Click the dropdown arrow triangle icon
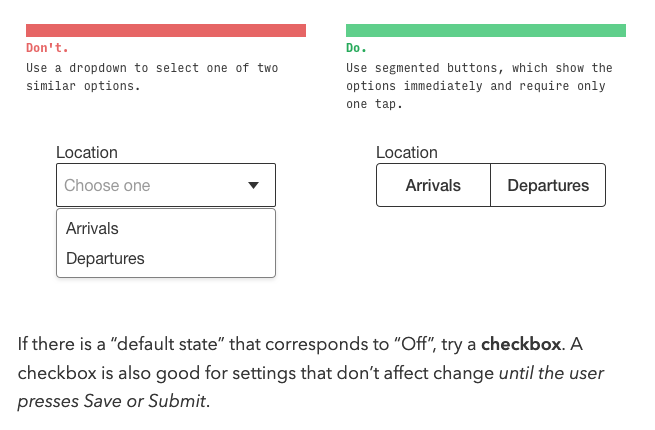The image size is (655, 430). [253, 185]
